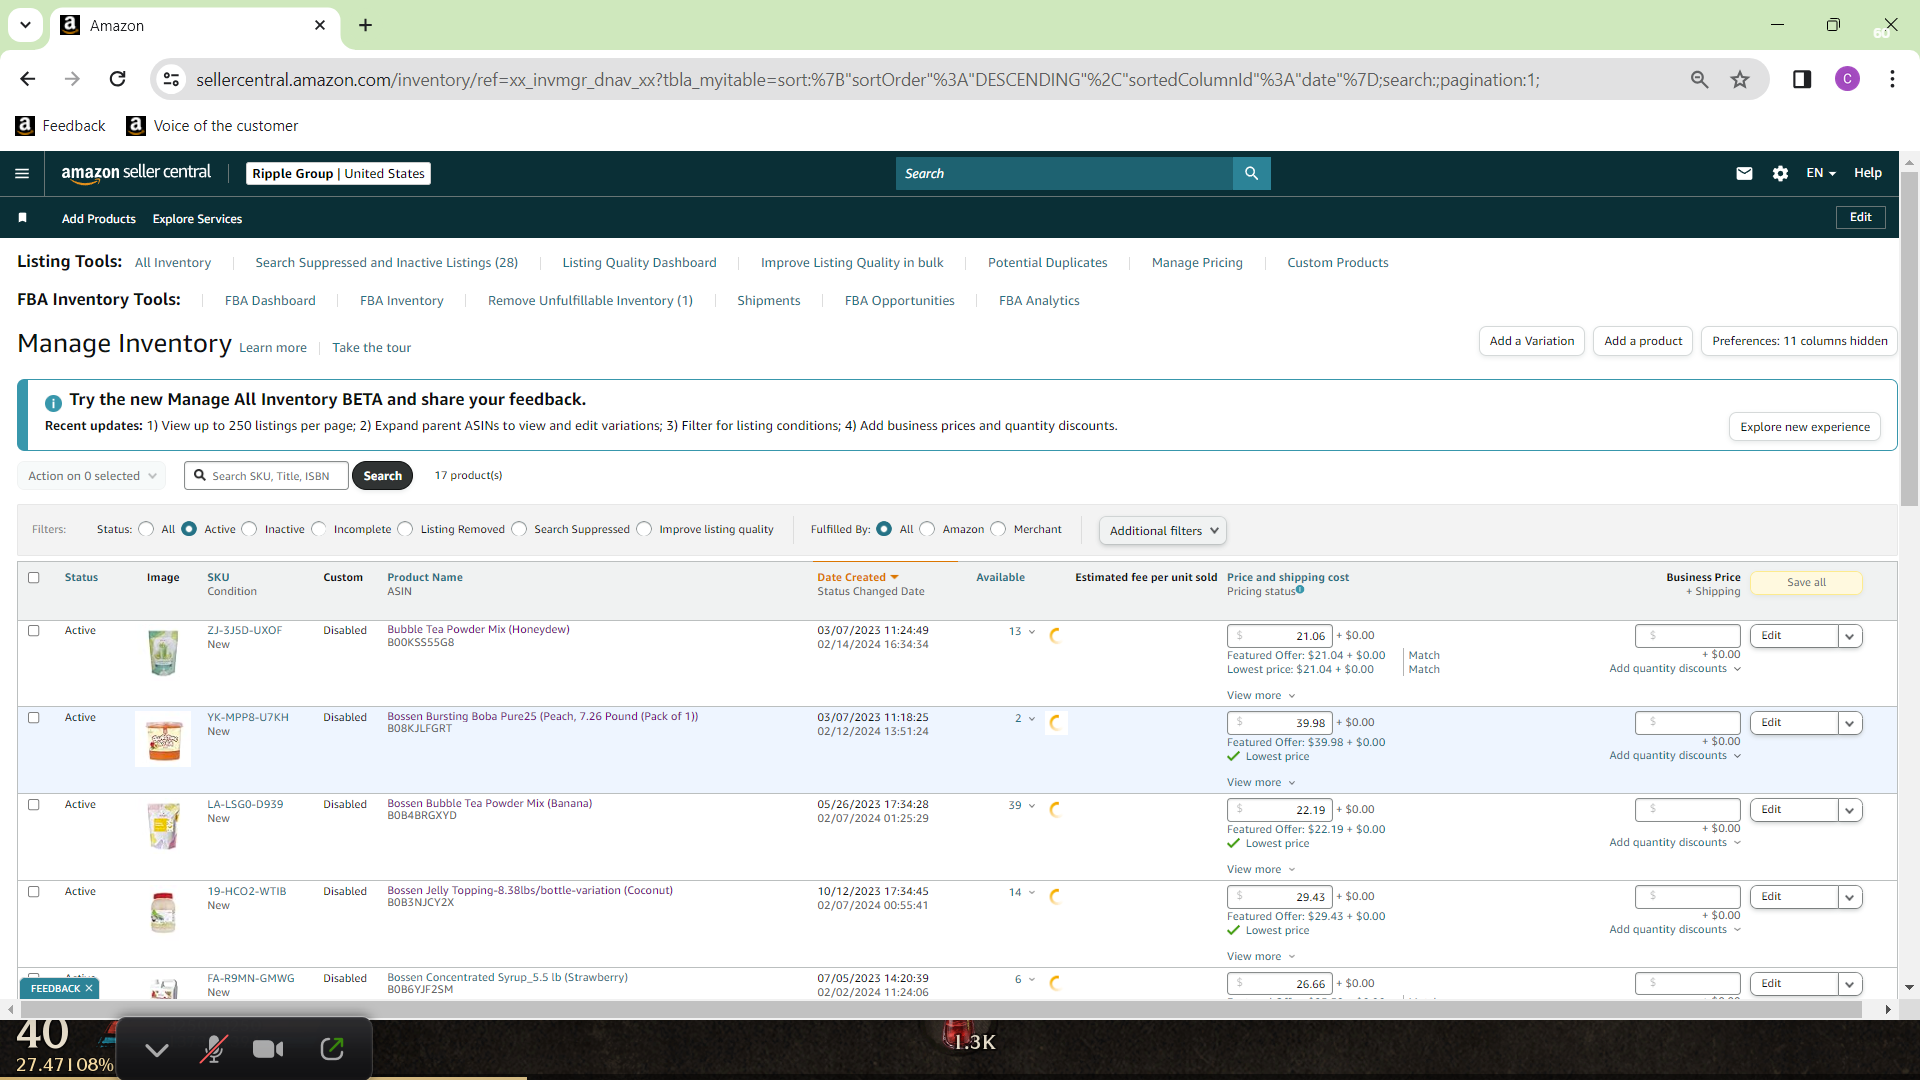Expand Add quantity discounts for Coconut row
The width and height of the screenshot is (1920, 1080).
[1675, 929]
